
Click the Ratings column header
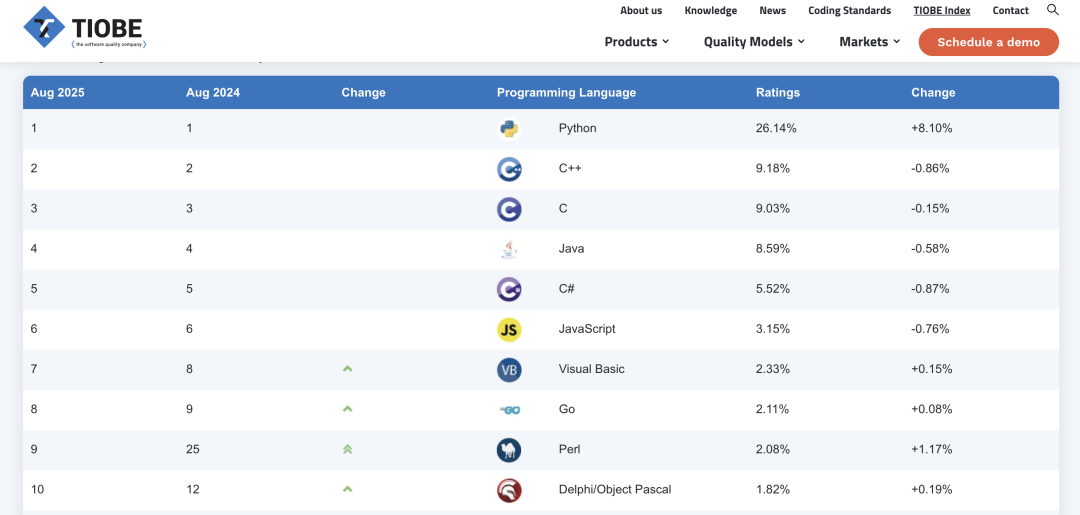[778, 92]
